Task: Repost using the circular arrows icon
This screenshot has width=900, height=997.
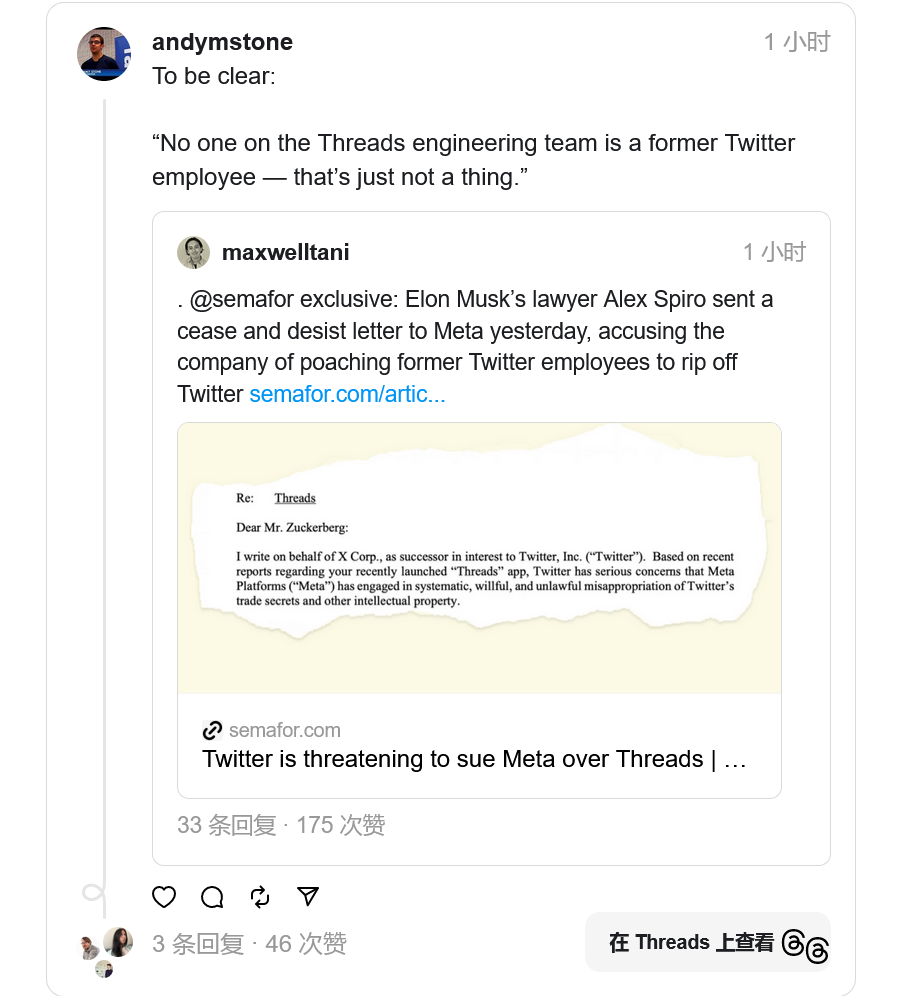Action: point(260,897)
